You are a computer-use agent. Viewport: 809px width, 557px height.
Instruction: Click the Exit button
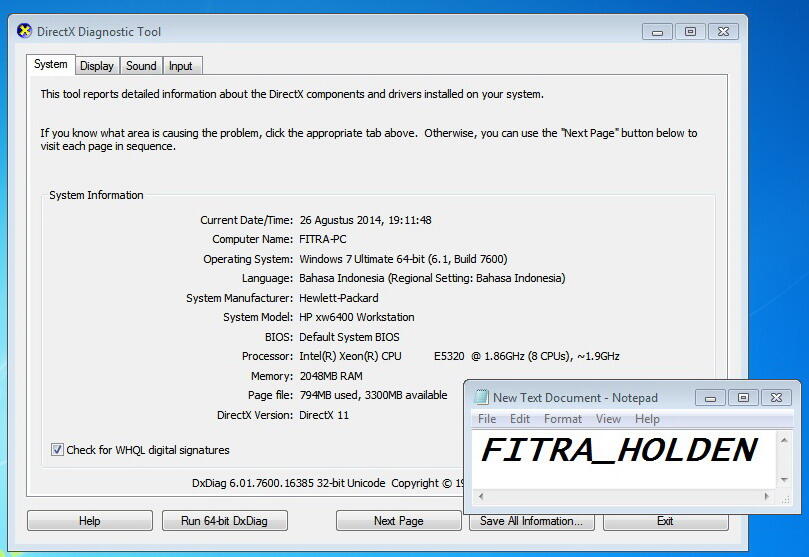coord(665,521)
